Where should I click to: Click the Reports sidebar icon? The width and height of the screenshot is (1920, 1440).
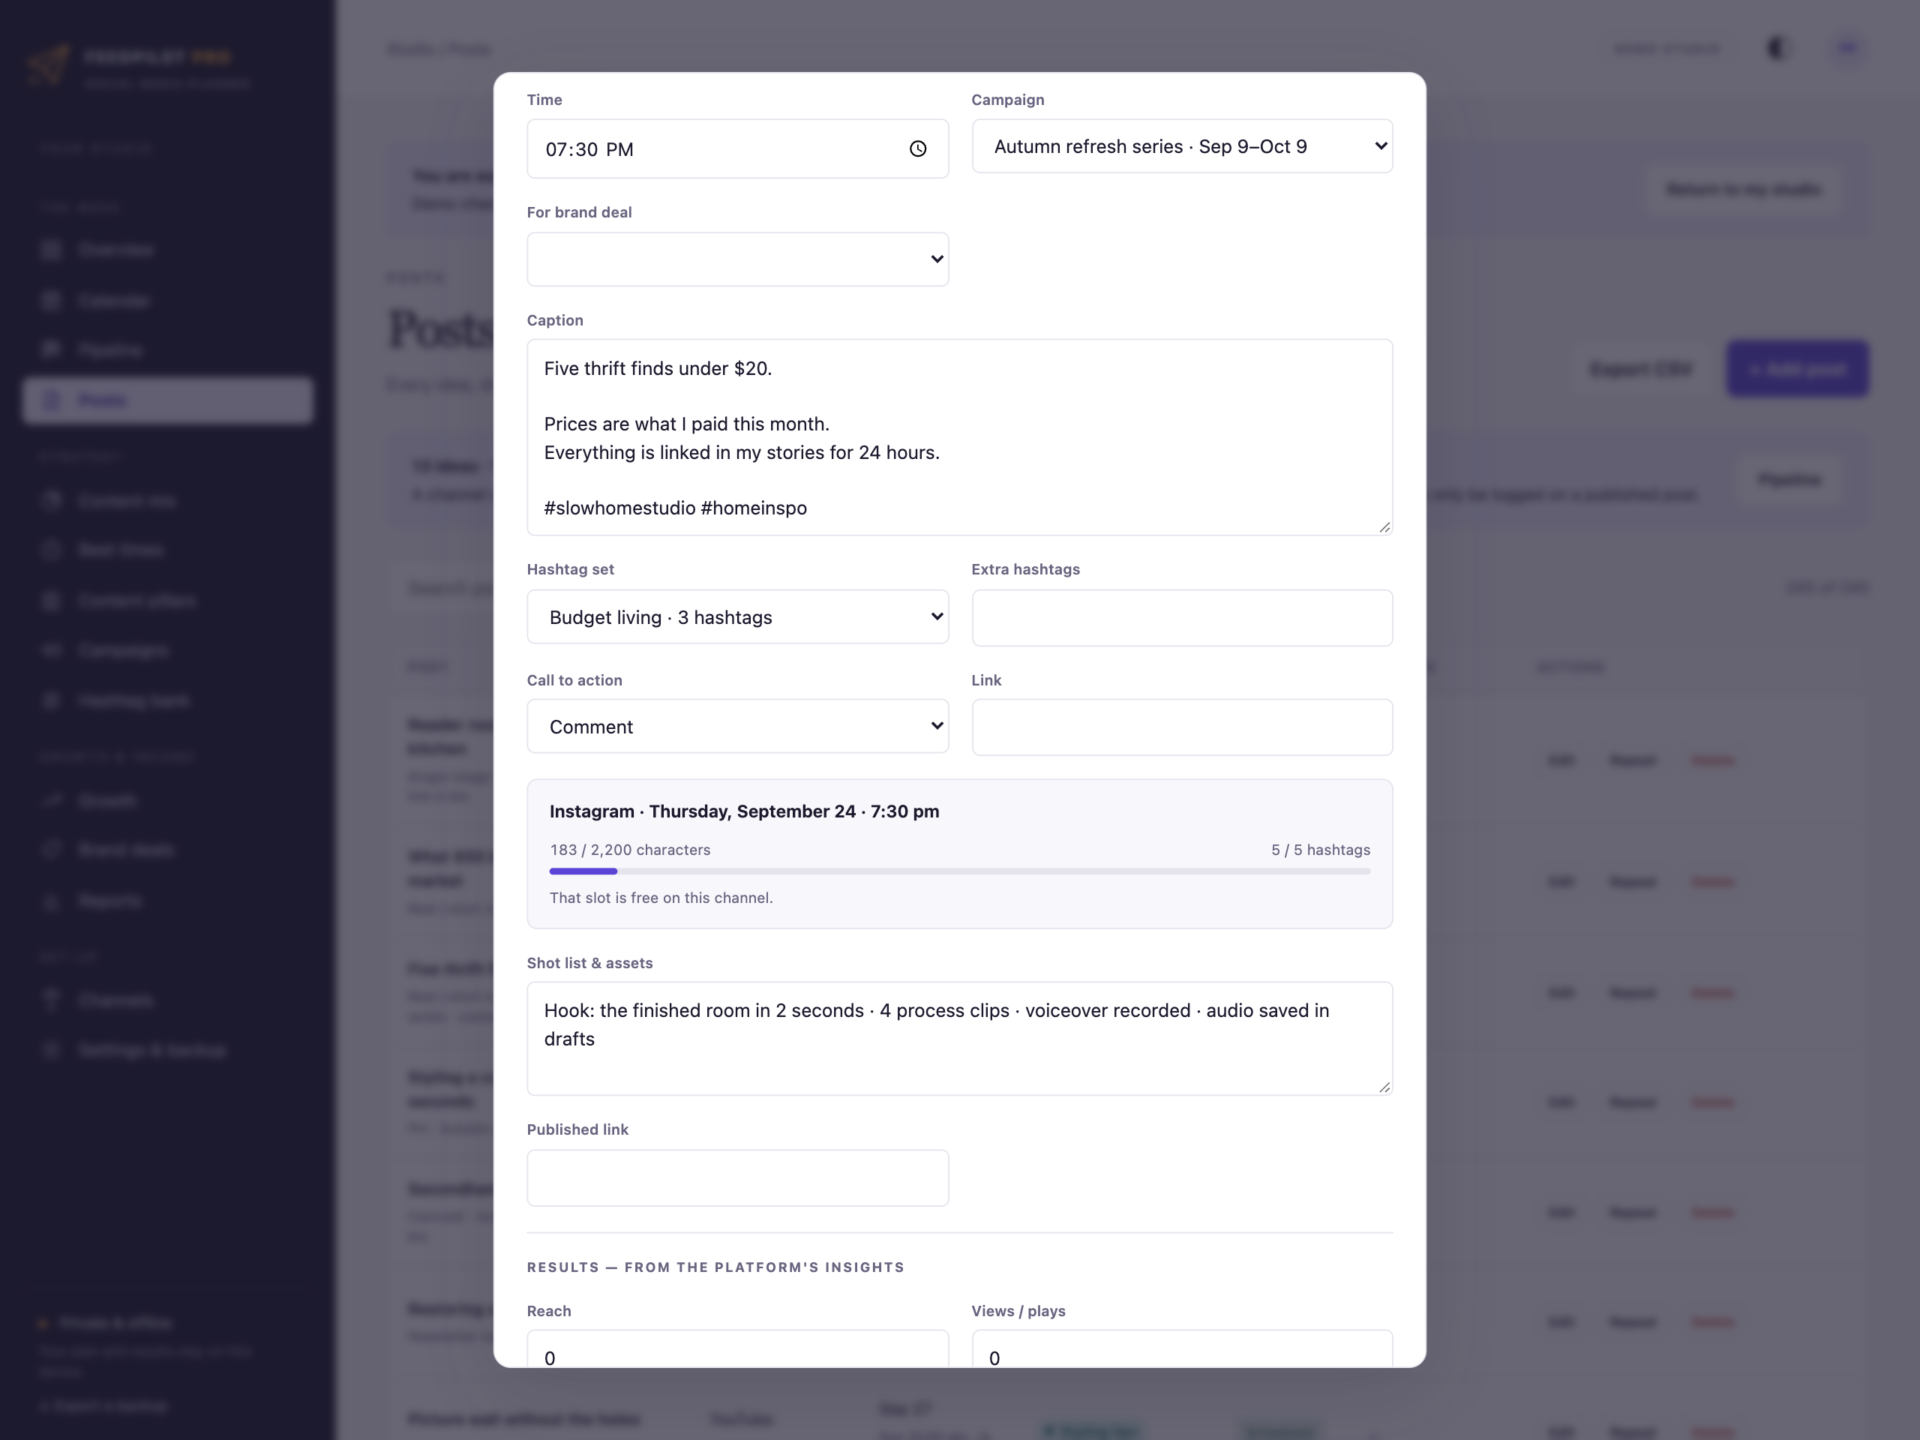(51, 900)
